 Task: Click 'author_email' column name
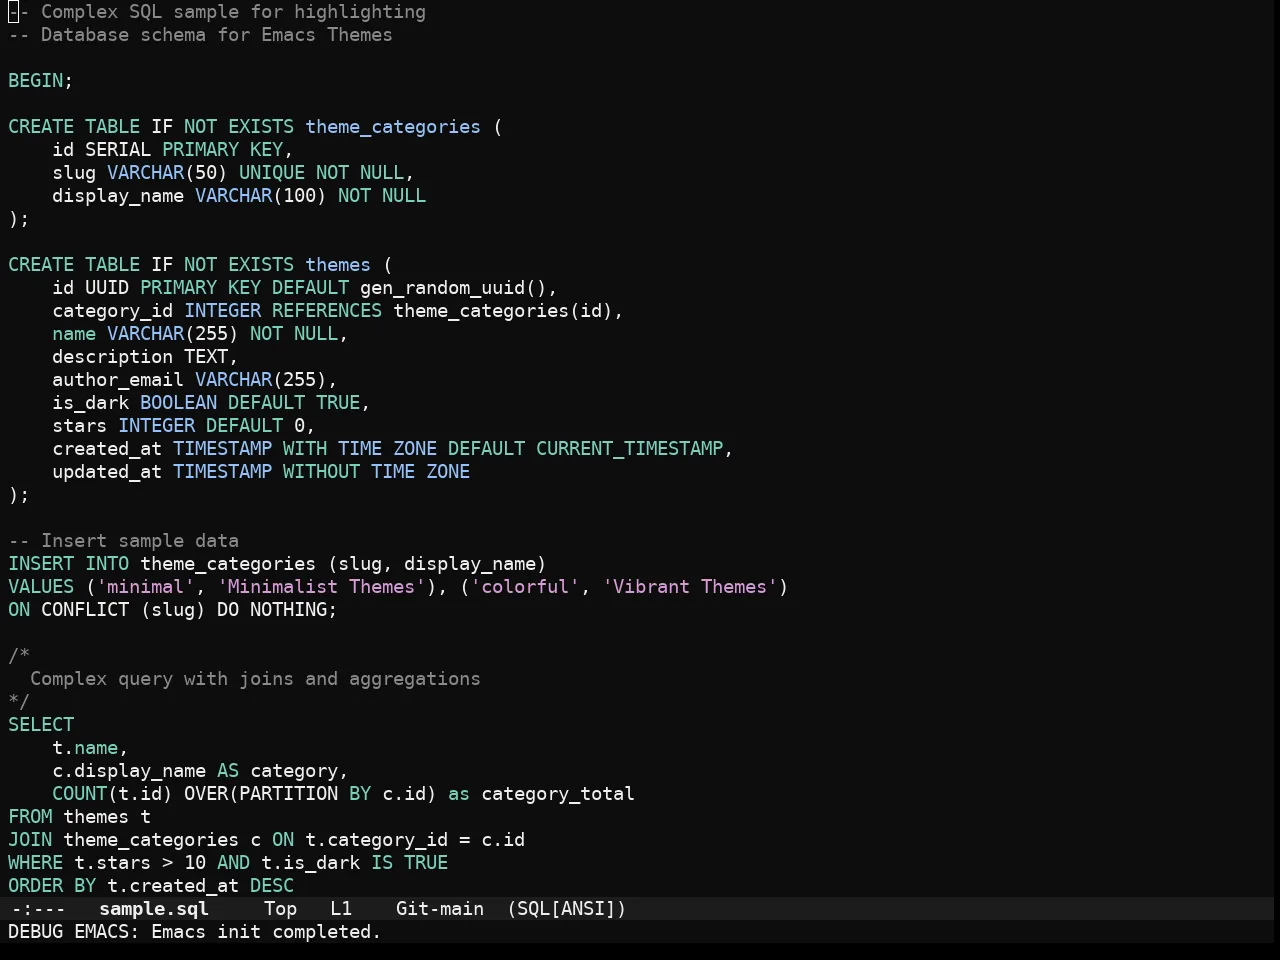(x=118, y=380)
